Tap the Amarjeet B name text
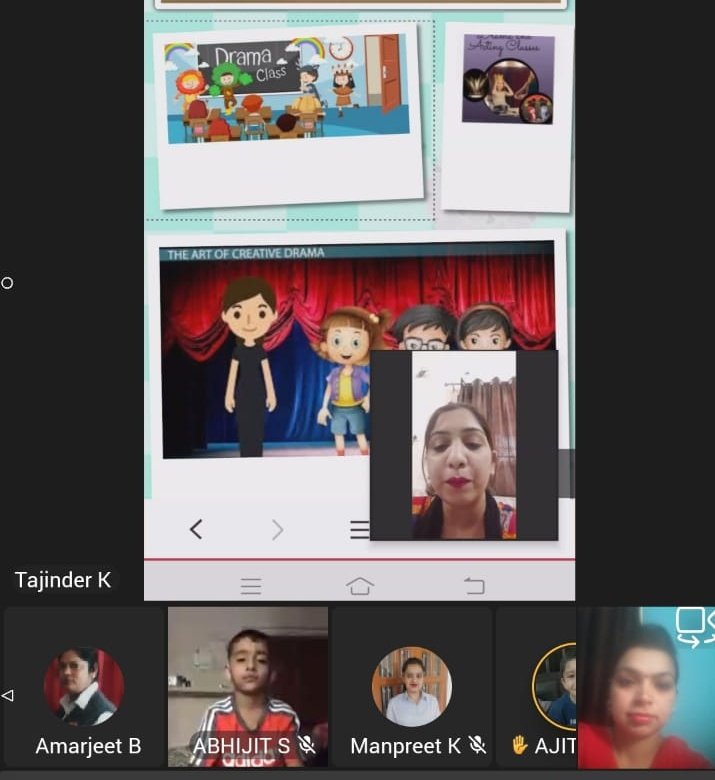 [88, 746]
